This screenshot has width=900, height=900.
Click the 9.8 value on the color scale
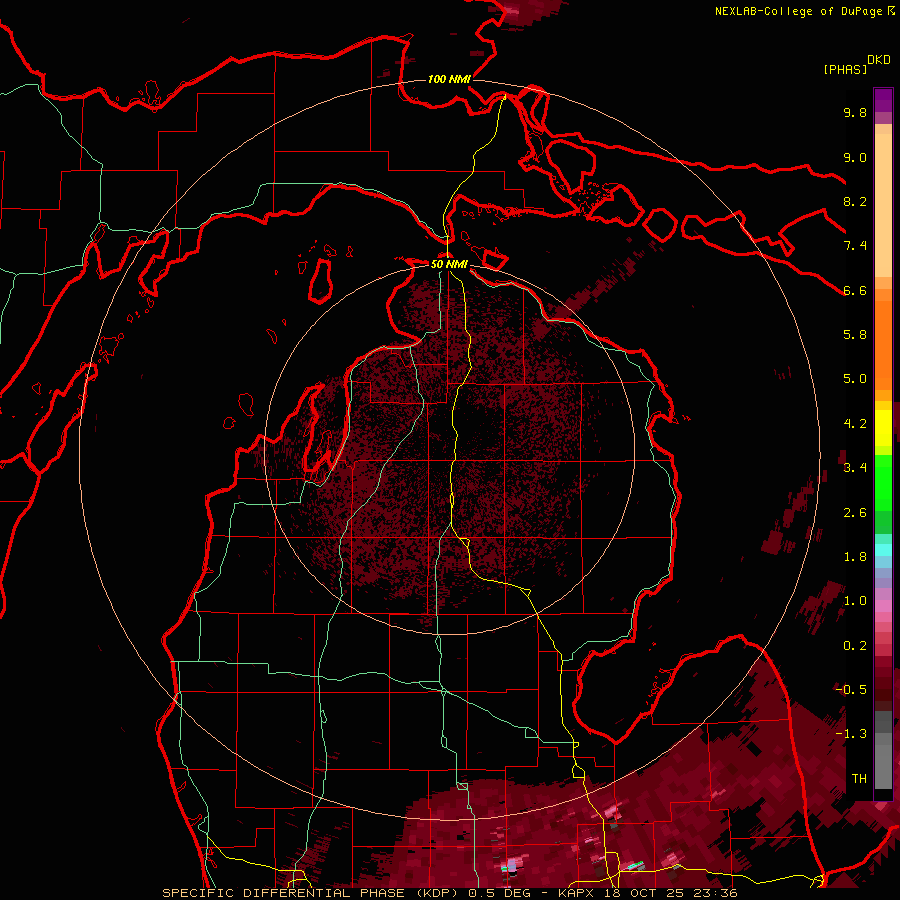855,112
